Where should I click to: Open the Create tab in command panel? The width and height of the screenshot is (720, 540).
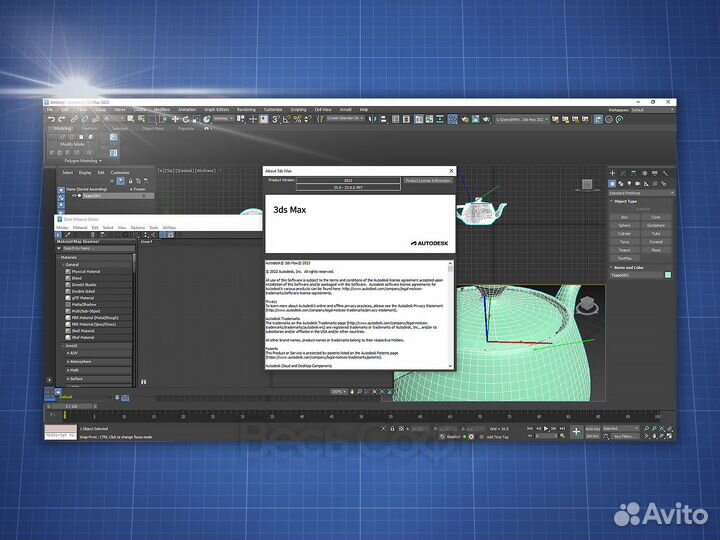click(612, 173)
